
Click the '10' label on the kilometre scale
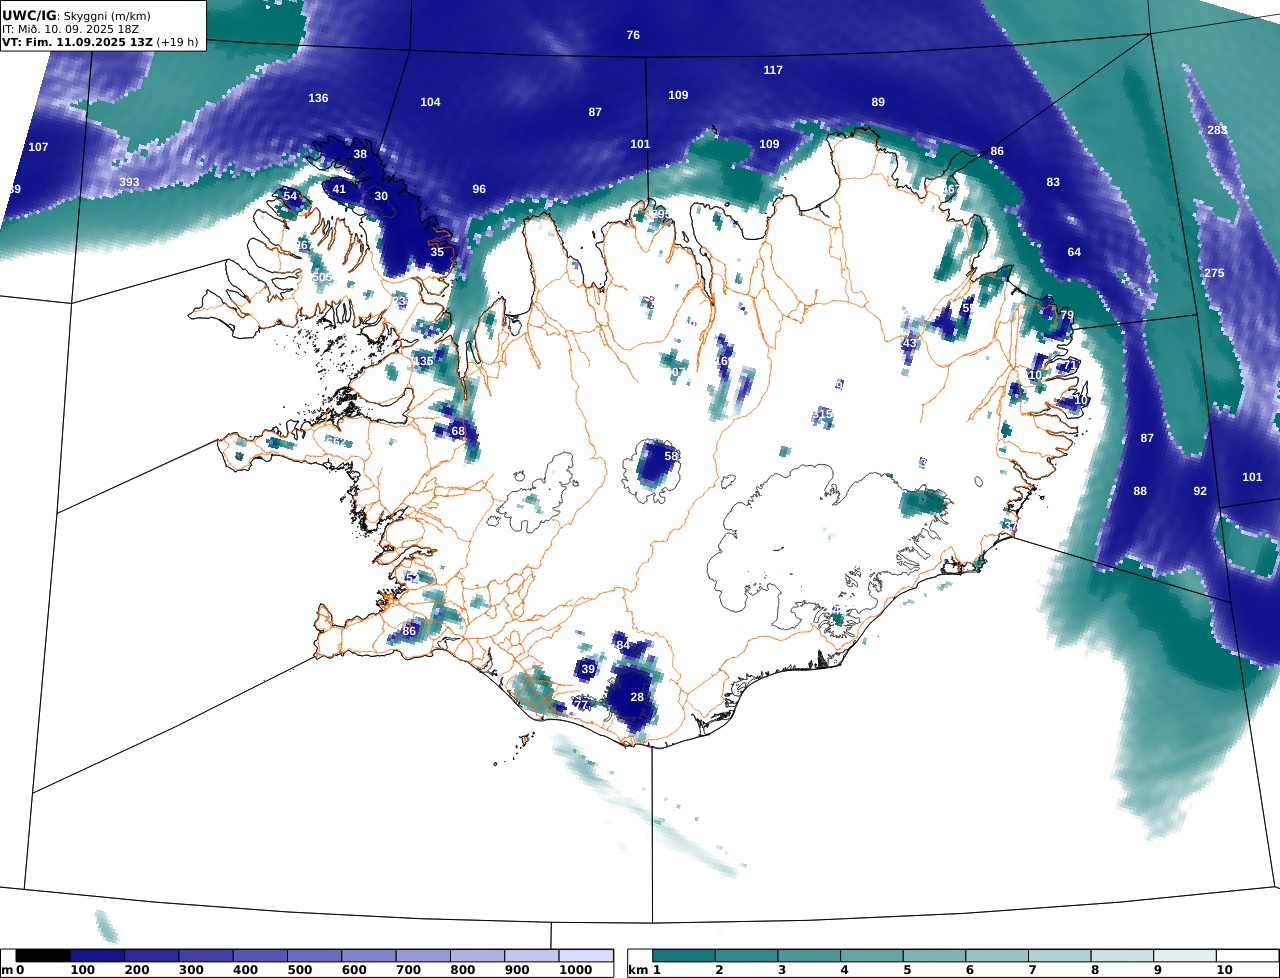(x=1224, y=970)
